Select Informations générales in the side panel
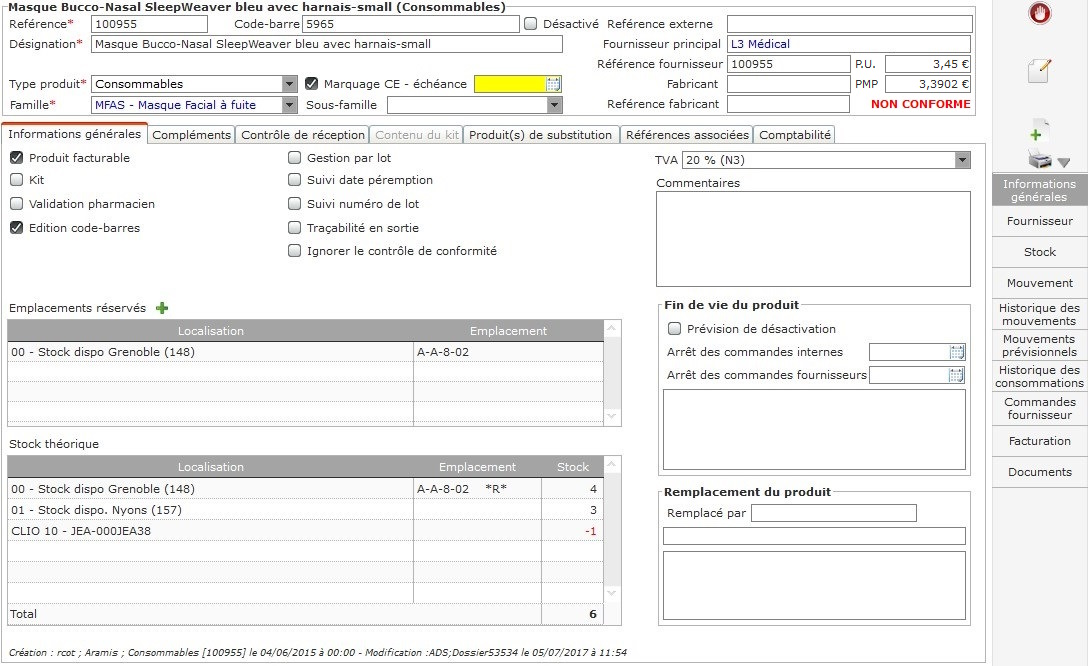1090x666 pixels. [1039, 190]
